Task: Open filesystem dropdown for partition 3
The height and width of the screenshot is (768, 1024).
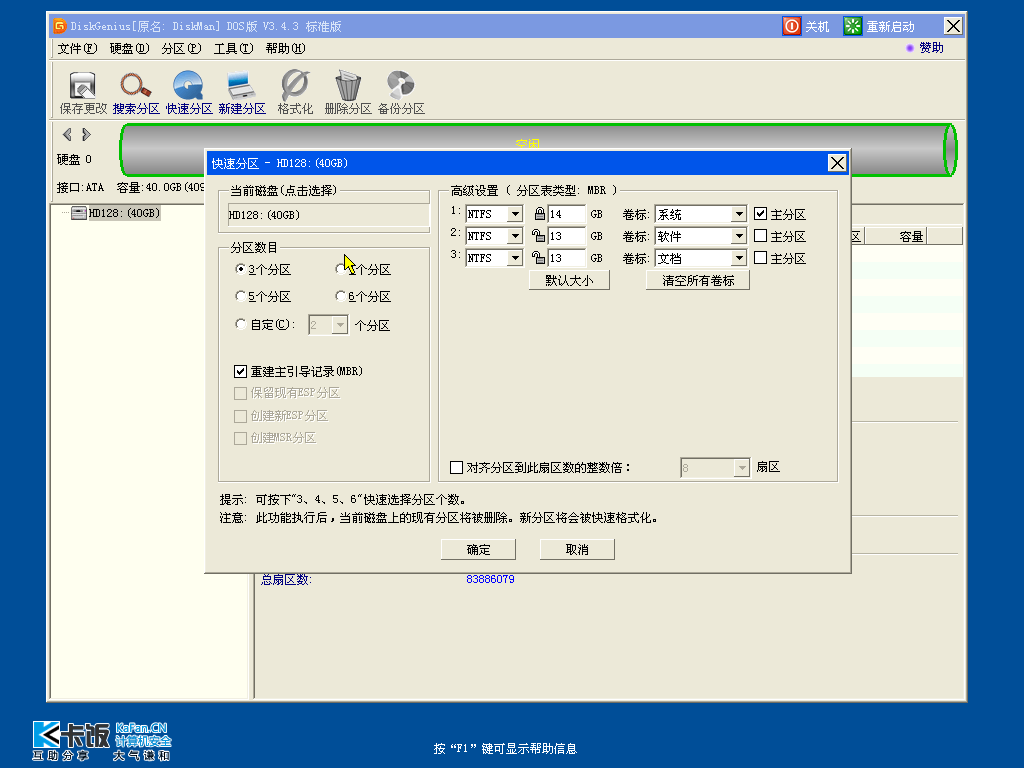Action: pyautogui.click(x=515, y=259)
